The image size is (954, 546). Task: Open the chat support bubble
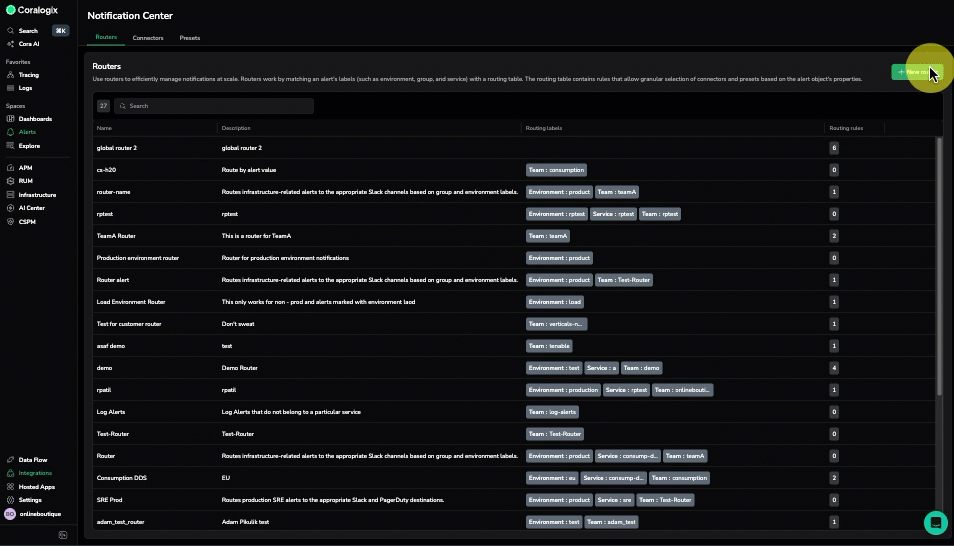click(935, 522)
